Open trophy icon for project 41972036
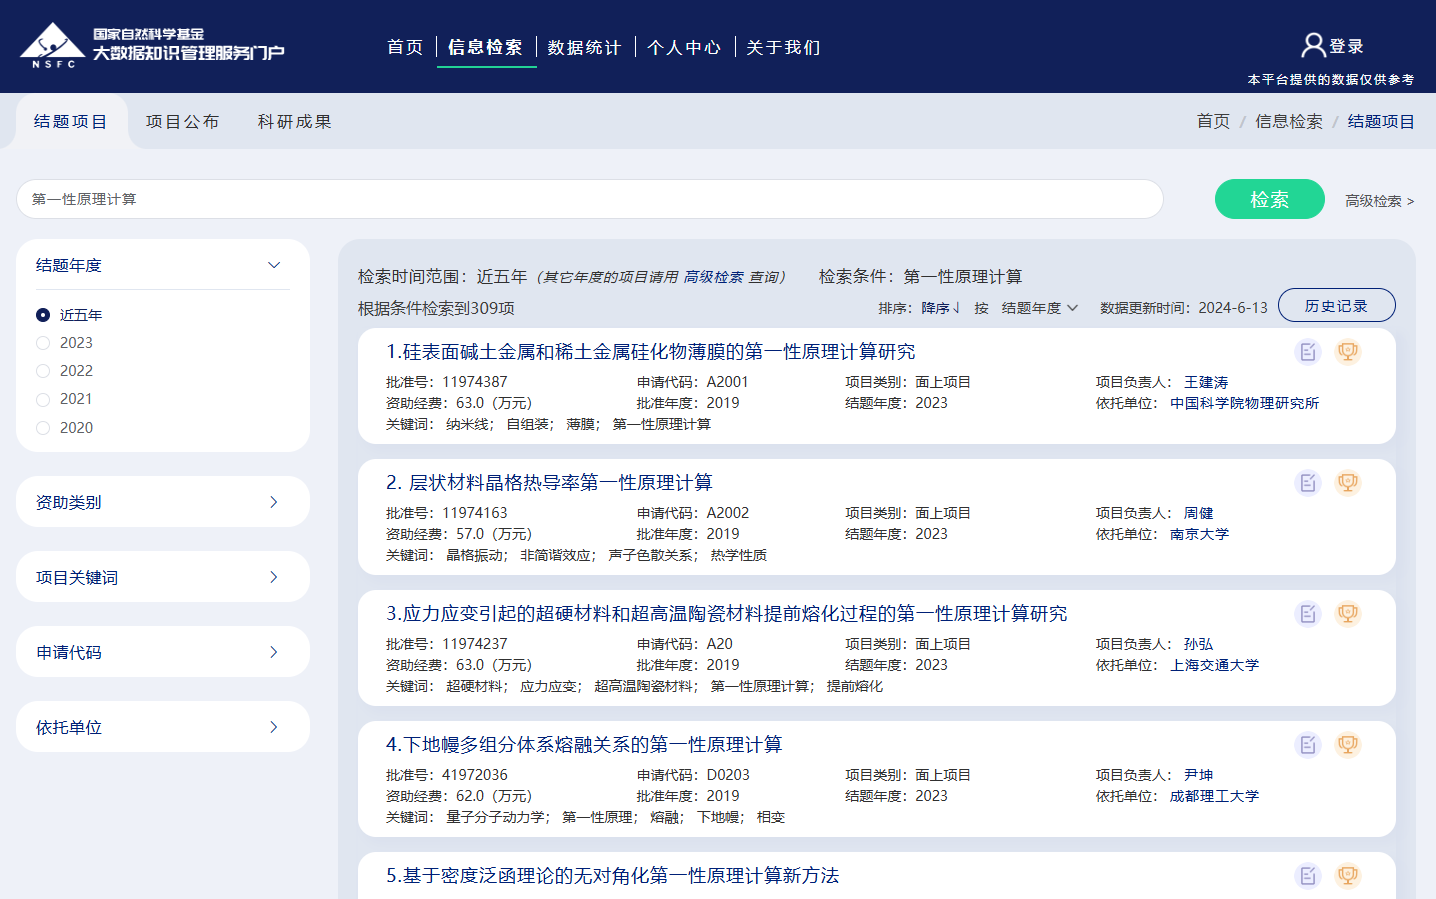 (1348, 745)
